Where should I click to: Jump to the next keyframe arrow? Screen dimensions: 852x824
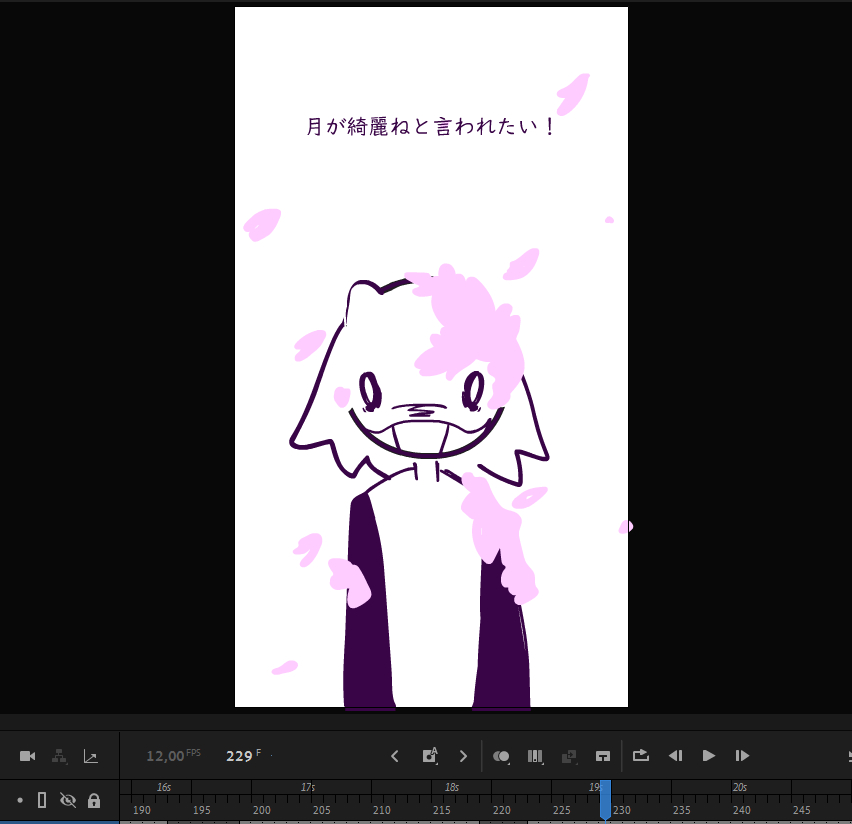pyautogui.click(x=463, y=756)
